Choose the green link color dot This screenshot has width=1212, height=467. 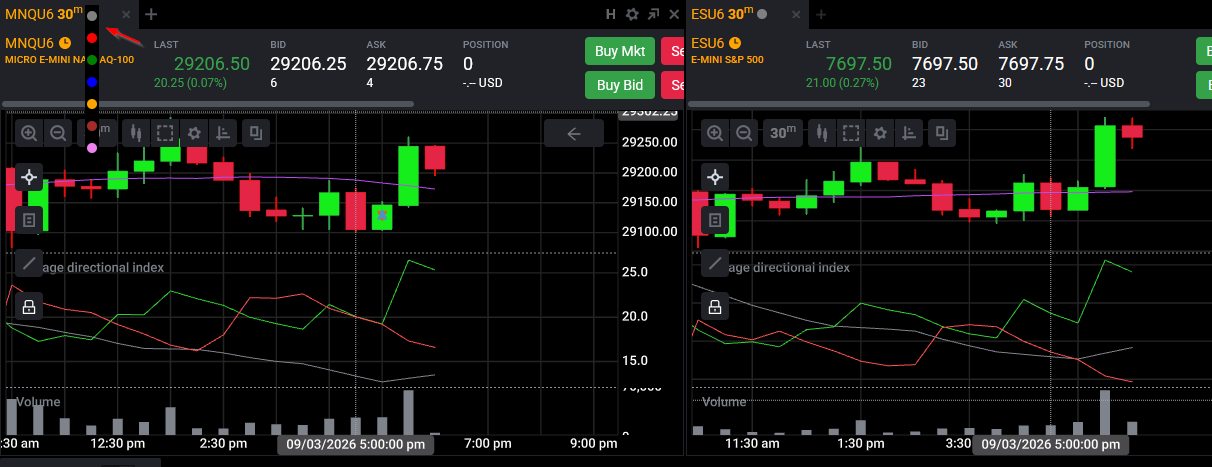coord(92,60)
